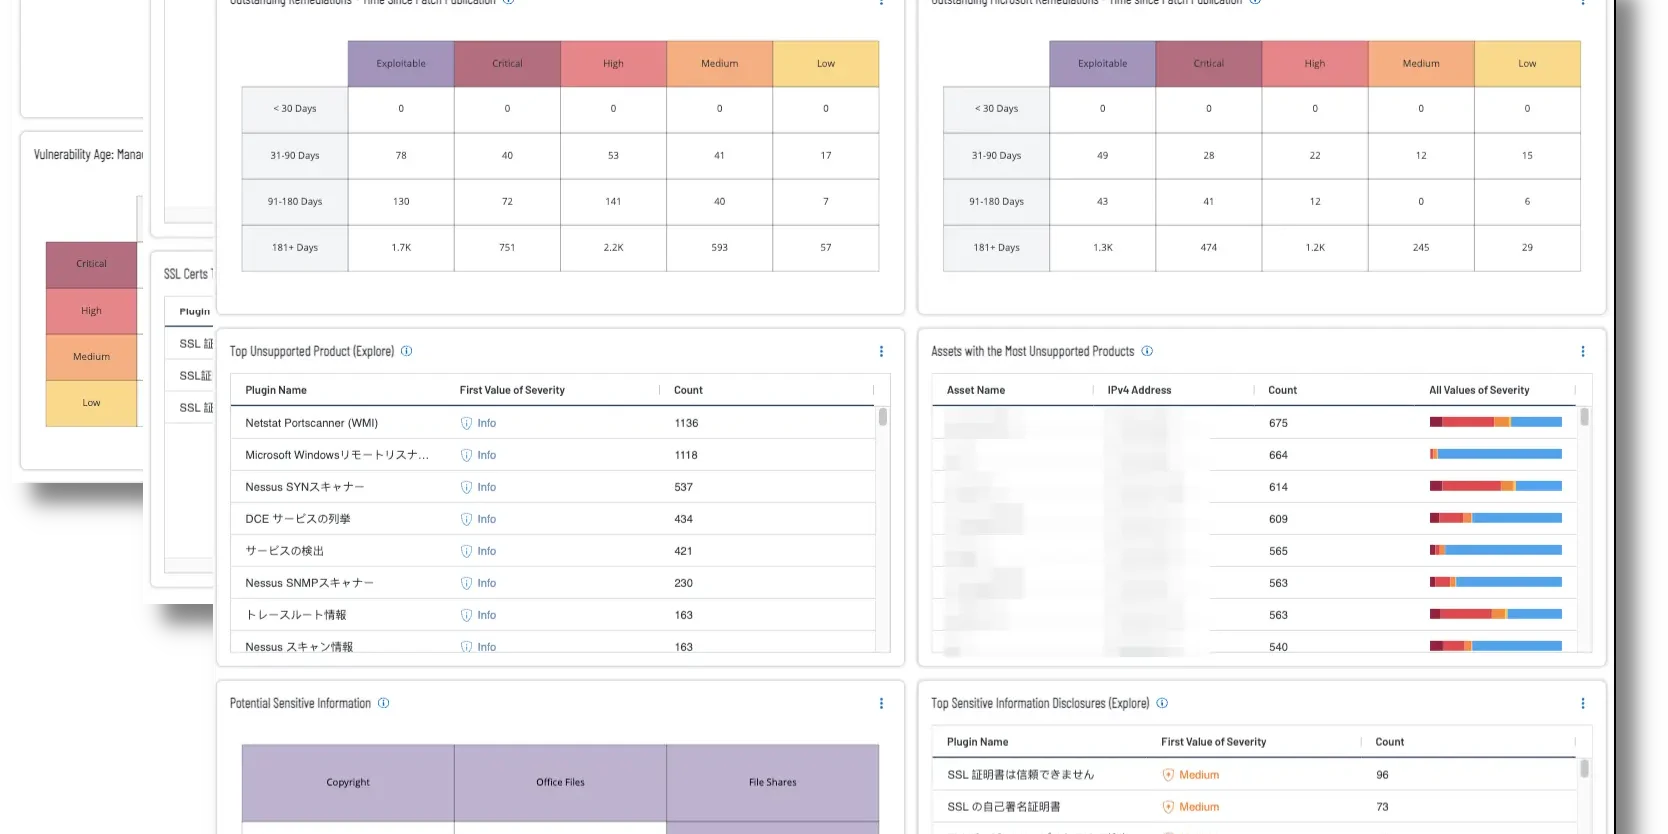Click the 1.2K High cell in right matrix
This screenshot has height=834, width=1668.
[1315, 248]
